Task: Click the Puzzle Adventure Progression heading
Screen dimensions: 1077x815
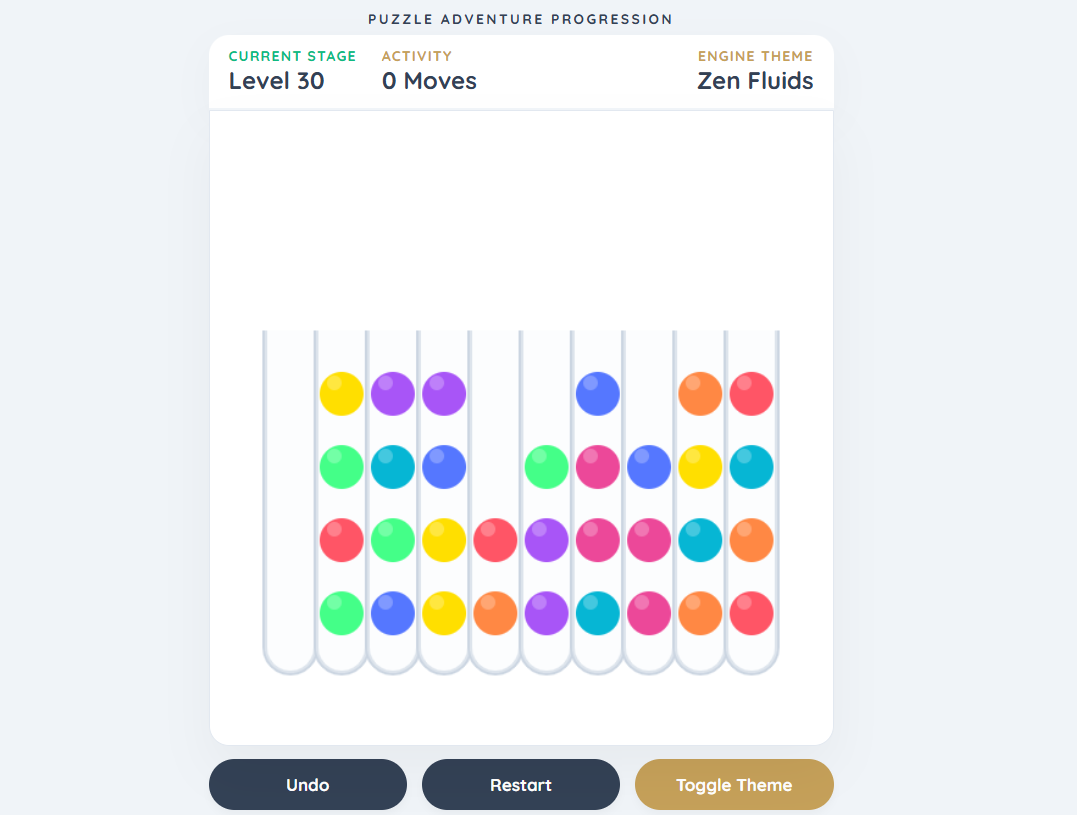Action: pyautogui.click(x=521, y=19)
